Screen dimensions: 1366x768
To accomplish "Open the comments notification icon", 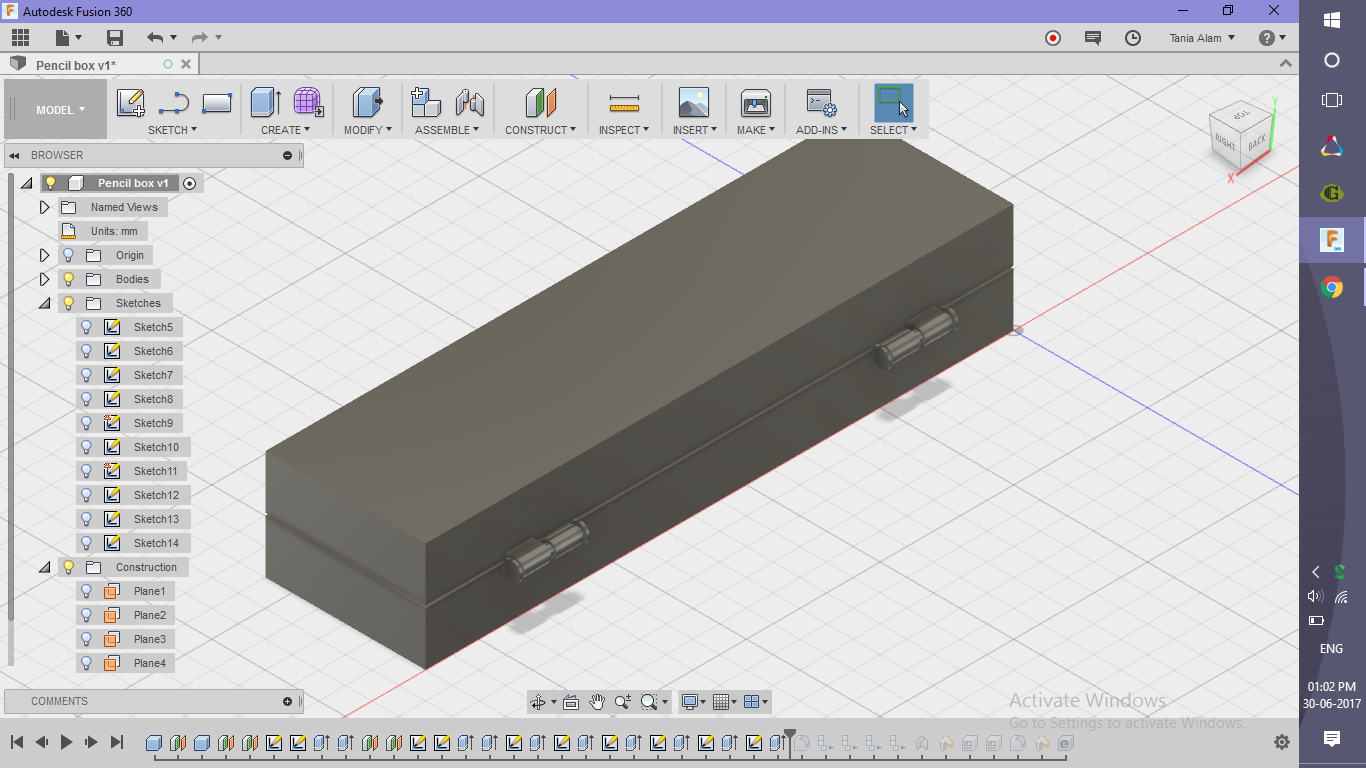I will tap(1093, 38).
